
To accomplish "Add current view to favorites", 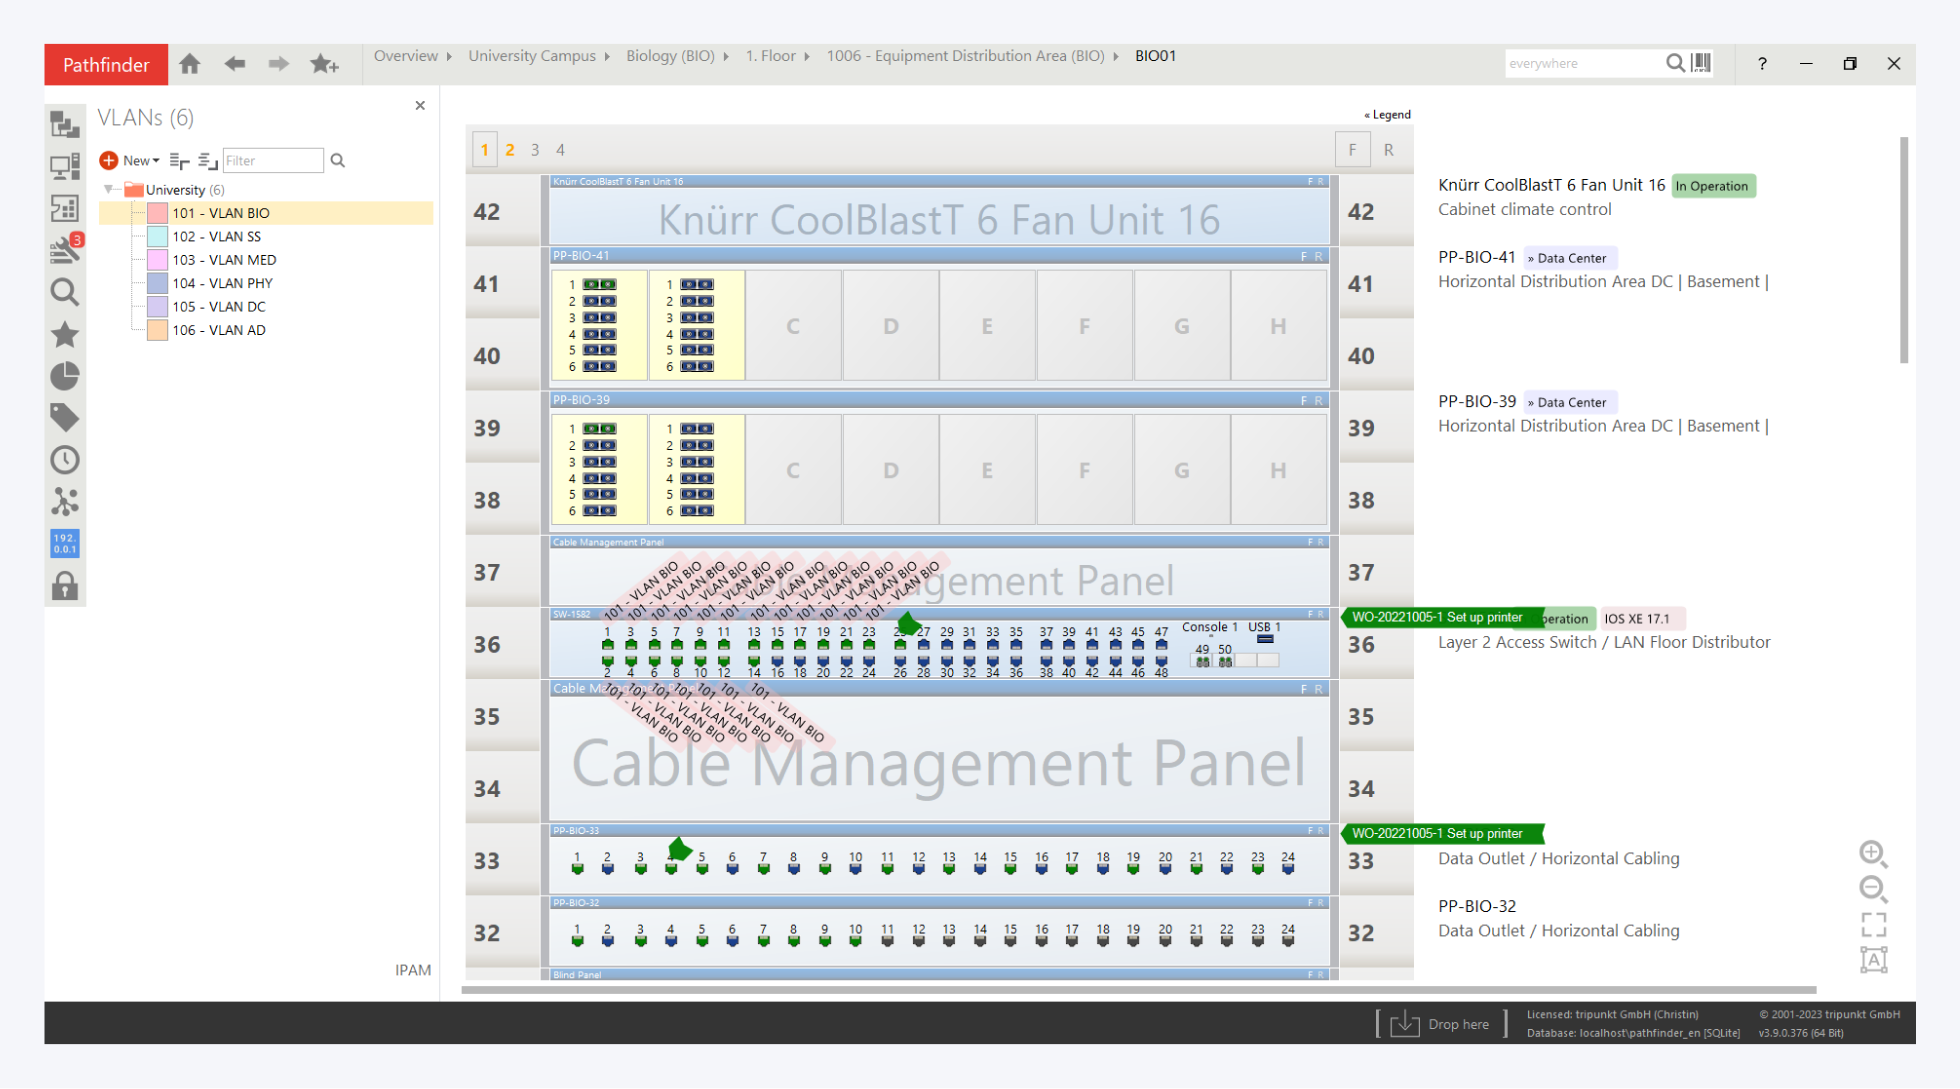I will [324, 65].
